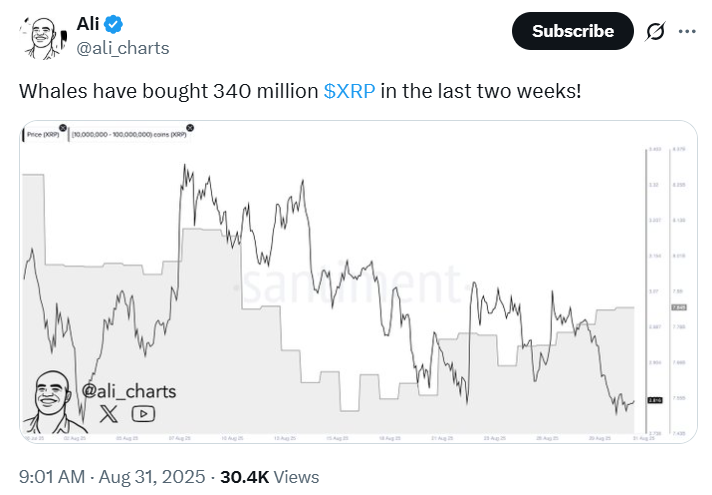Select the coins (XRP) legend tab
Screen dimensions: 712x495
(129, 134)
